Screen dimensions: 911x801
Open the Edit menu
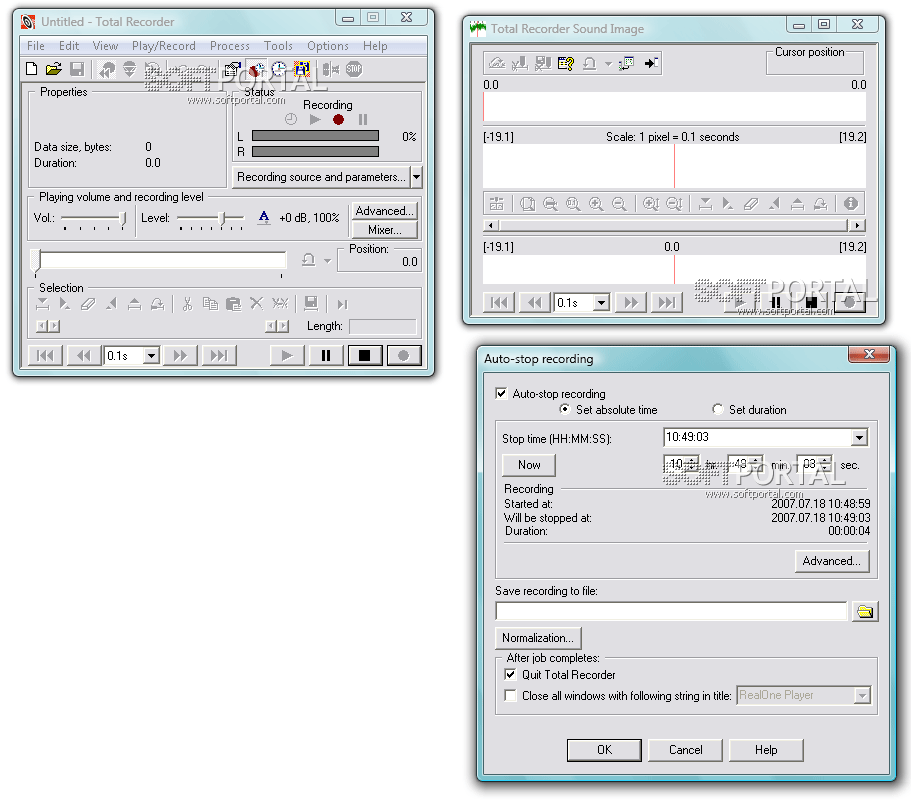69,46
